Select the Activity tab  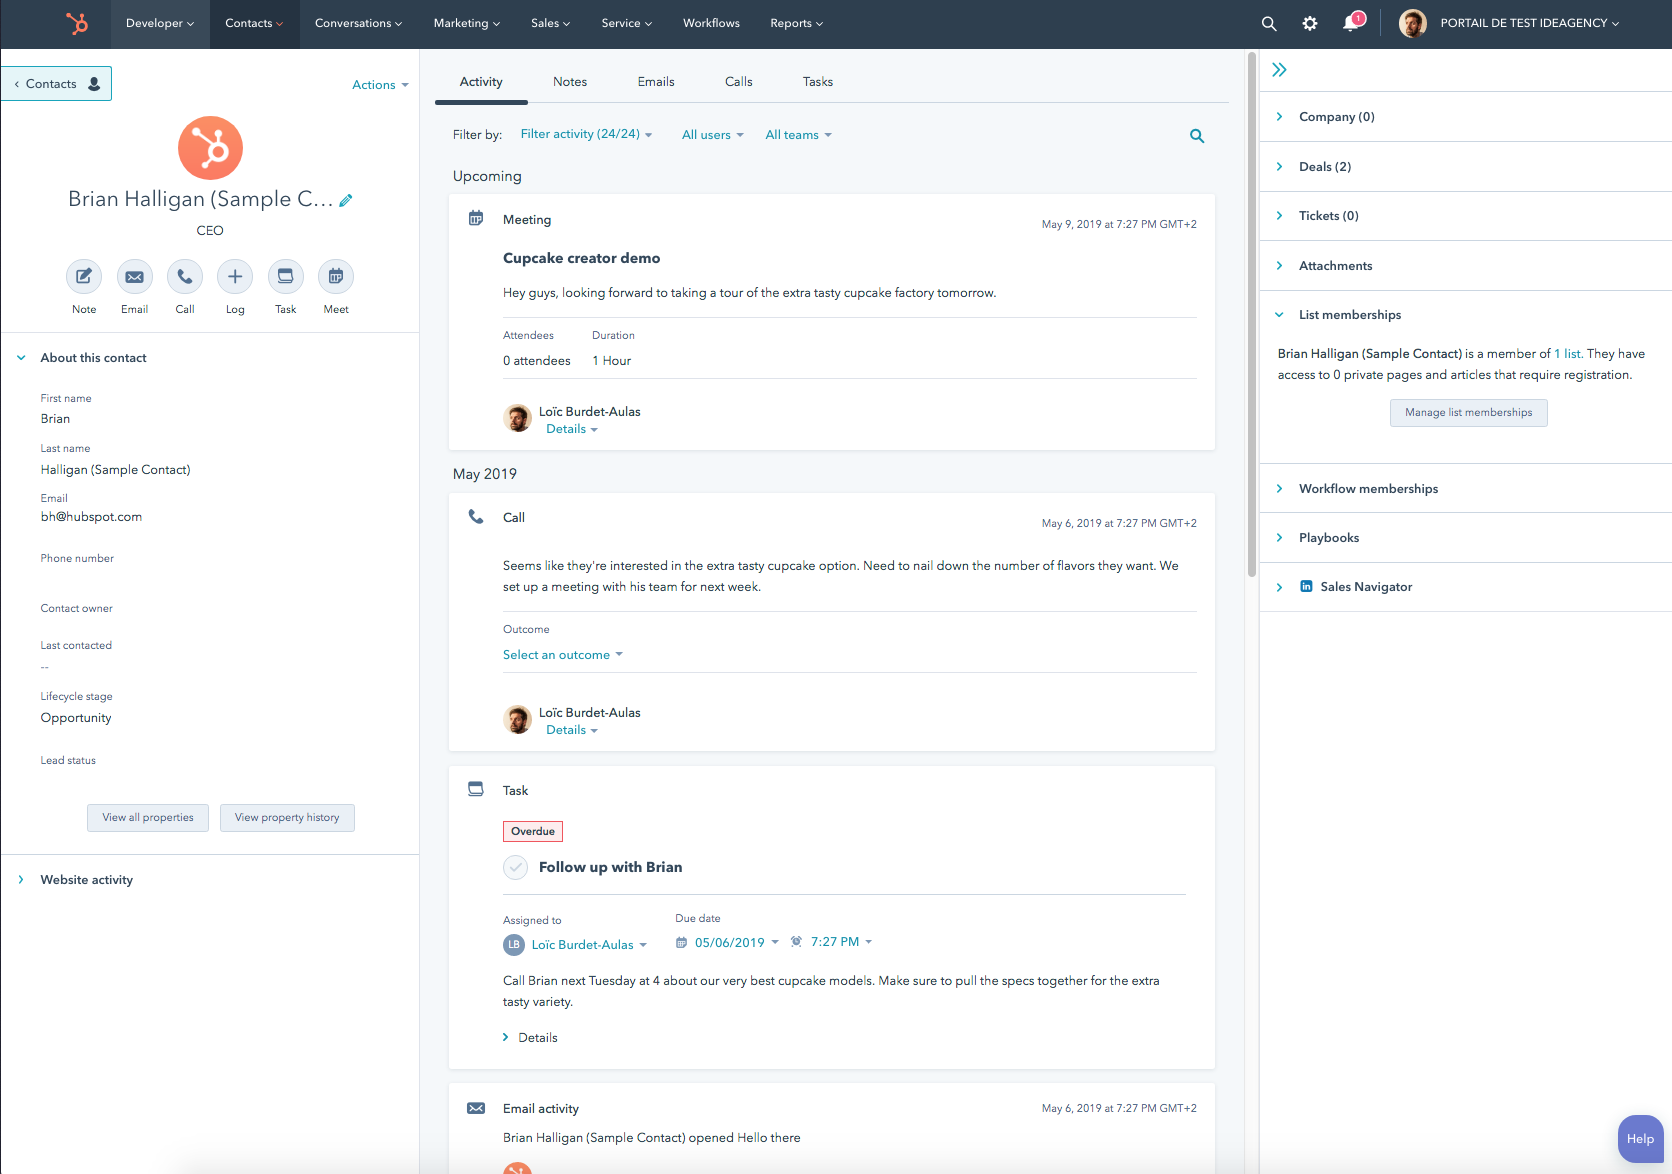point(481,82)
